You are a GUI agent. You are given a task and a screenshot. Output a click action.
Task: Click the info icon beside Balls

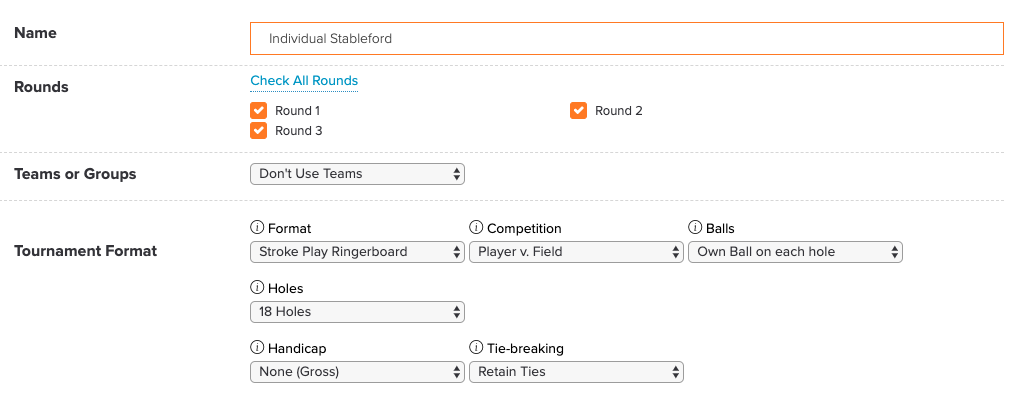pyautogui.click(x=695, y=228)
